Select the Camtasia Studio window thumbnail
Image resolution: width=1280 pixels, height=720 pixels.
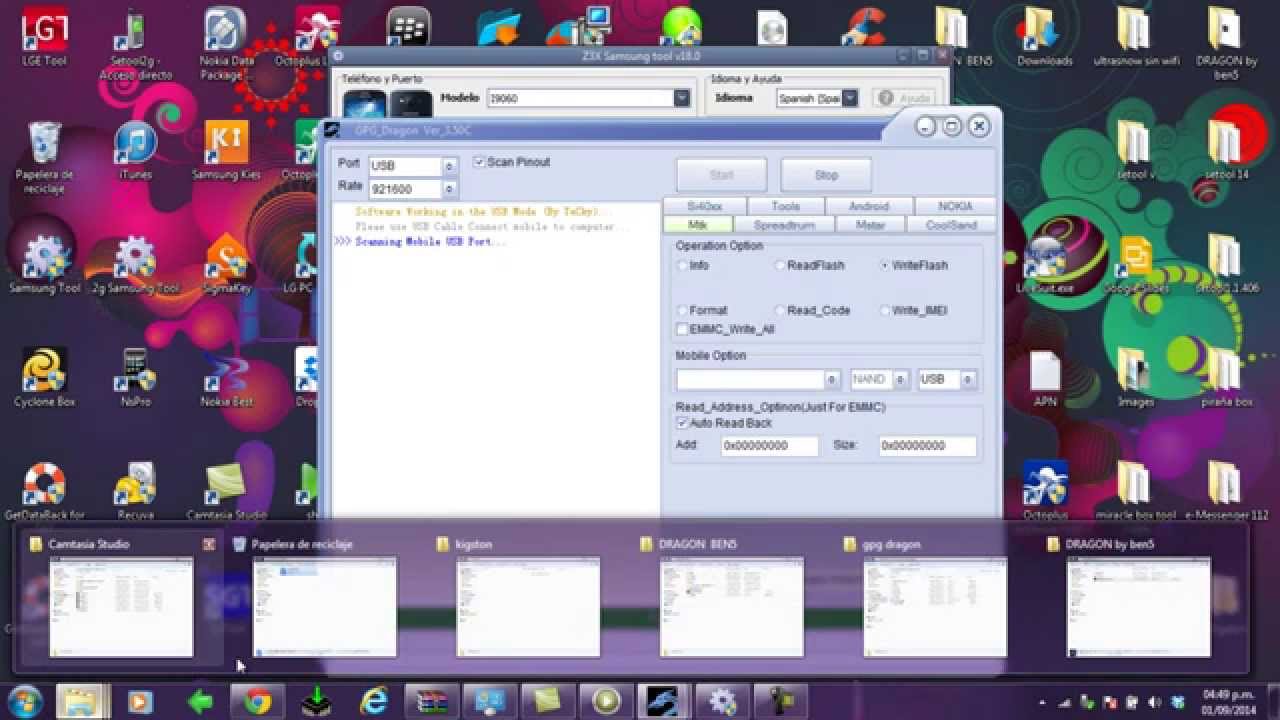tap(122, 607)
